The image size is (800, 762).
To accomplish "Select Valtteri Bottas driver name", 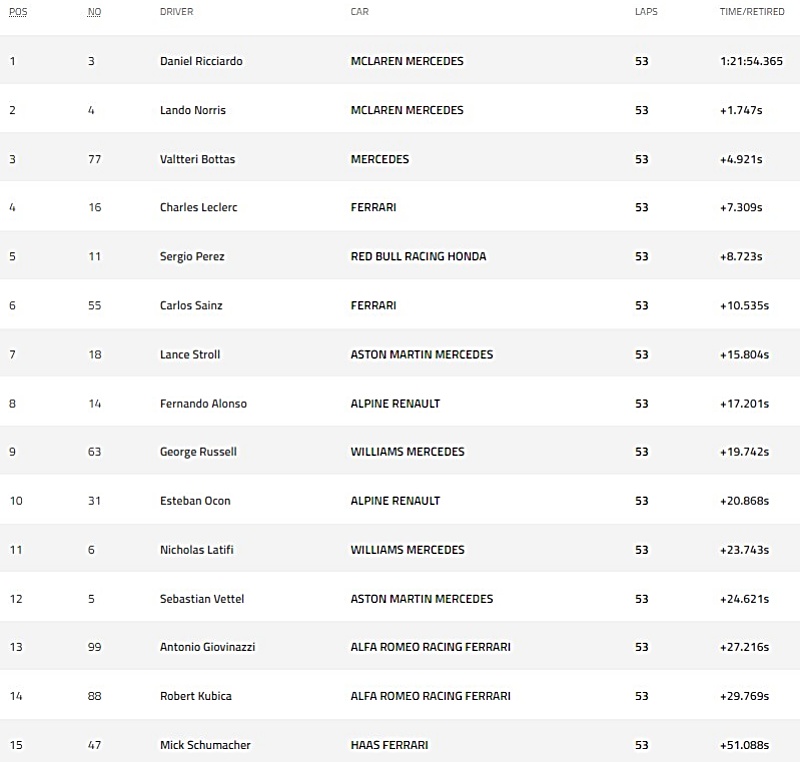I will point(197,159).
